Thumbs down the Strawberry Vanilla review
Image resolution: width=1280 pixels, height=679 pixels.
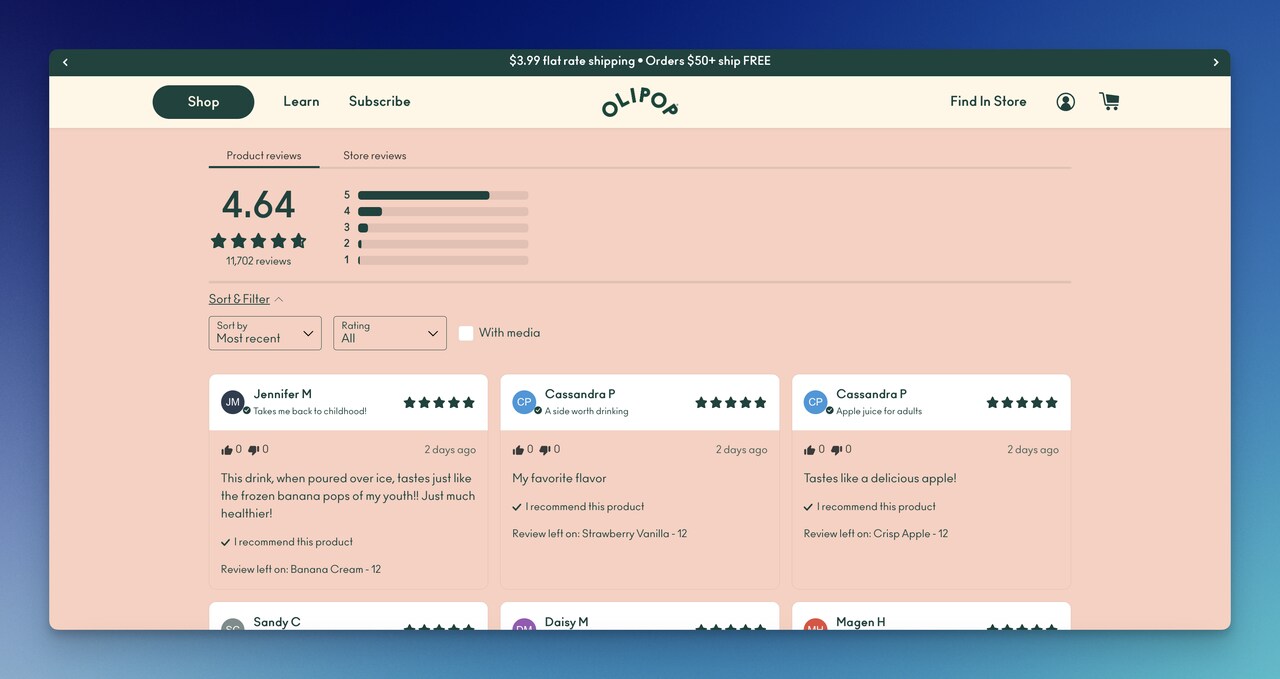click(545, 450)
